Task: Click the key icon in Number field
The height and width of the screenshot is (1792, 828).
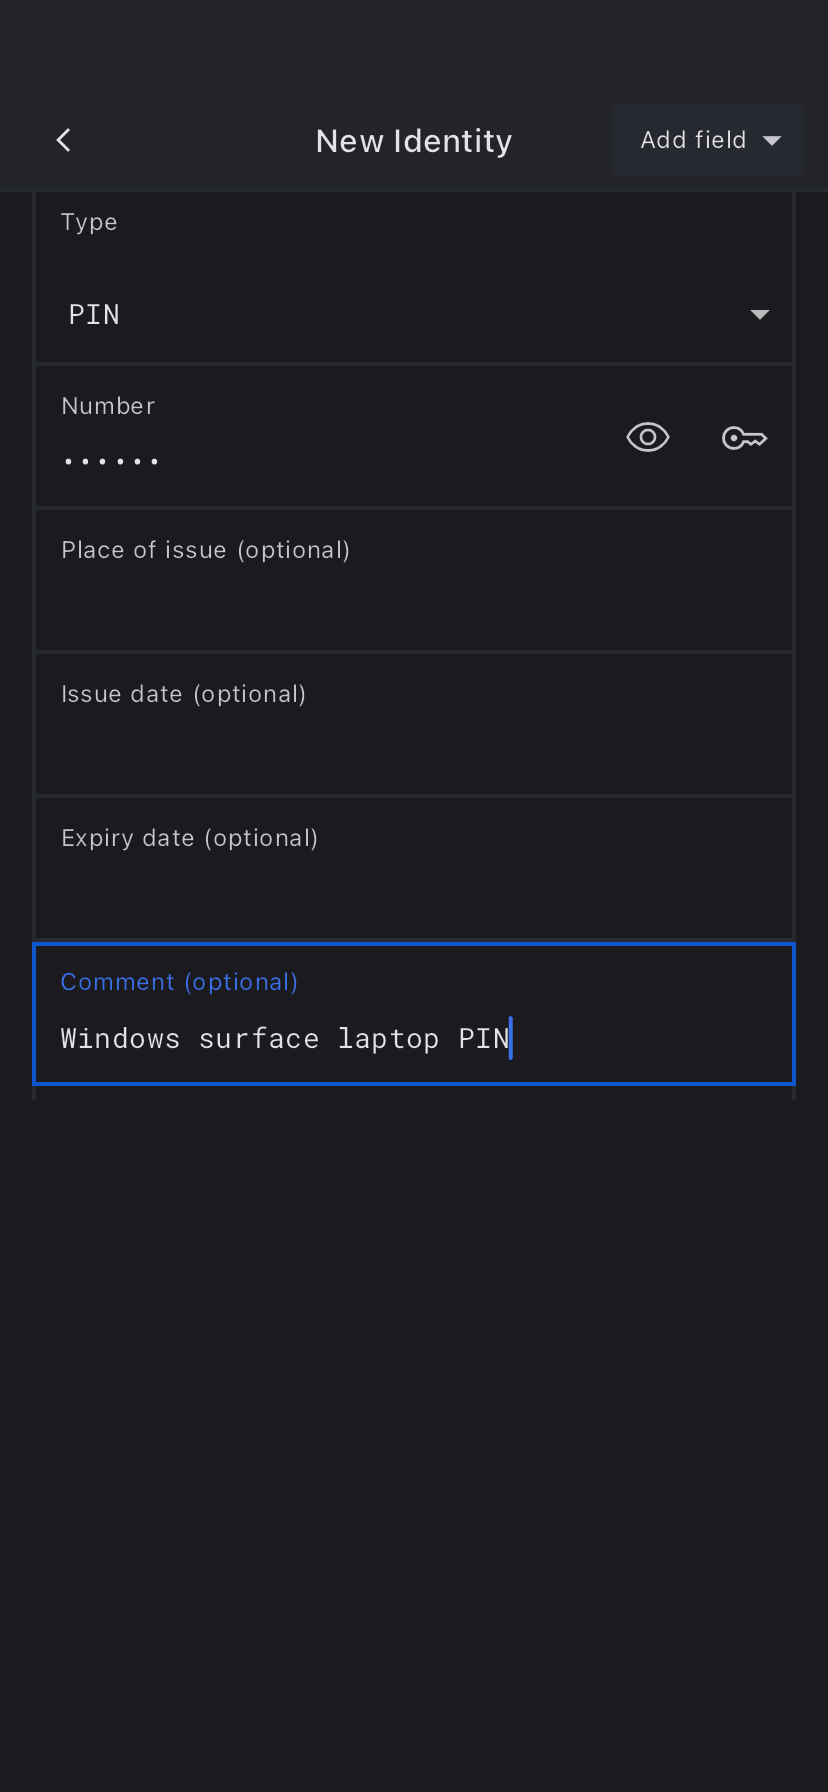Action: click(744, 438)
